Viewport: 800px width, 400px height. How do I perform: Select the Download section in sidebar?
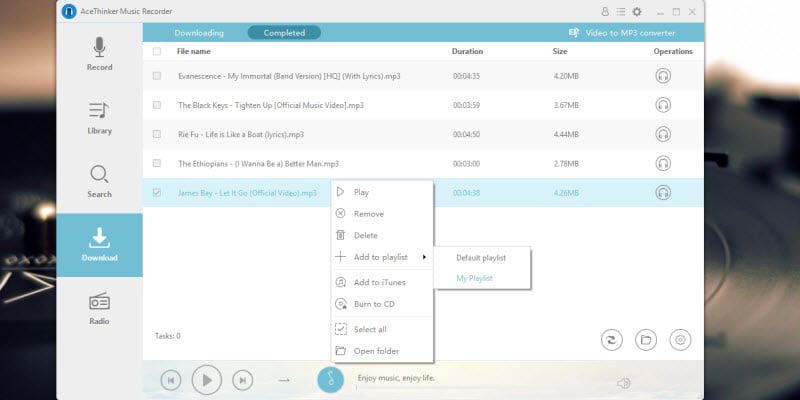[99, 245]
